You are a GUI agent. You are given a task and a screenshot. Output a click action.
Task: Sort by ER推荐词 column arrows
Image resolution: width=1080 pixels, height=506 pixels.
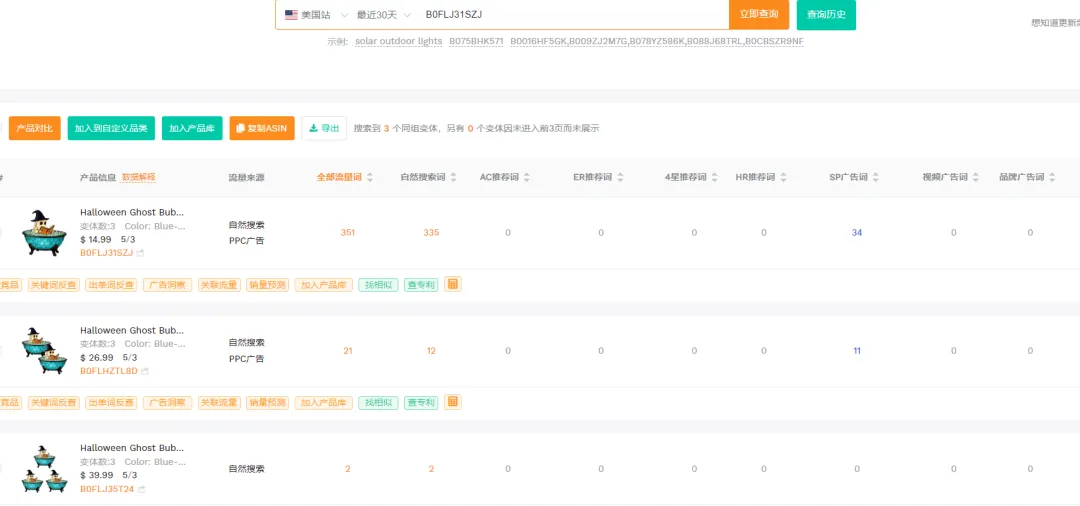point(621,178)
